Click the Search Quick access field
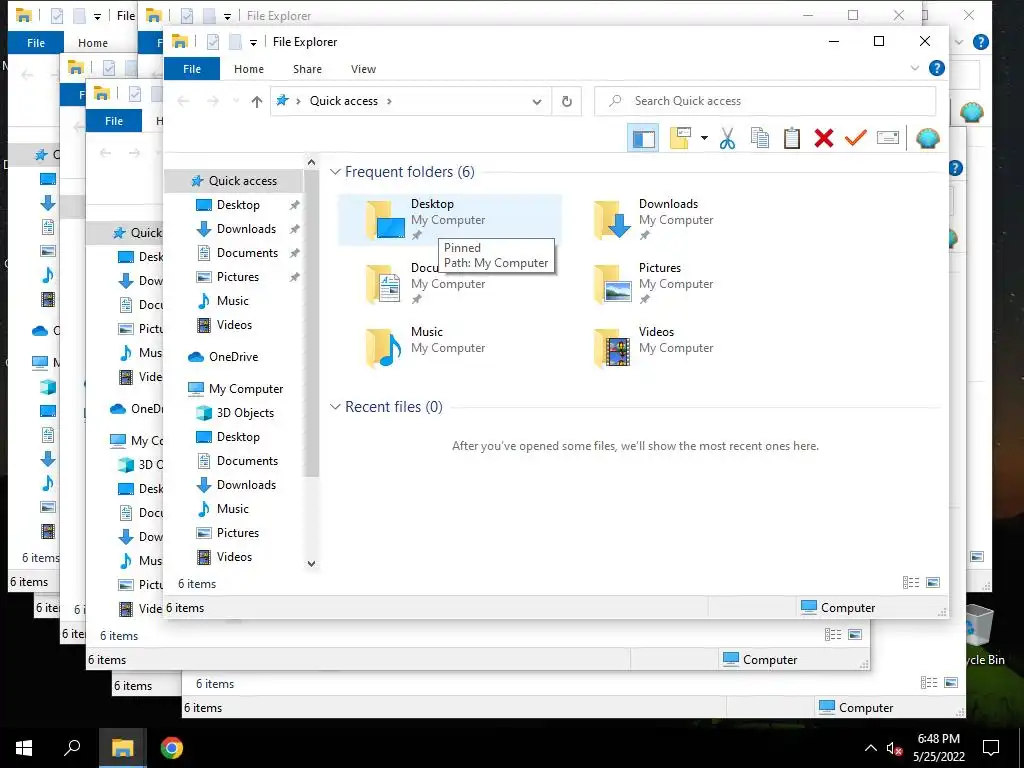This screenshot has width=1024, height=768. [x=765, y=101]
